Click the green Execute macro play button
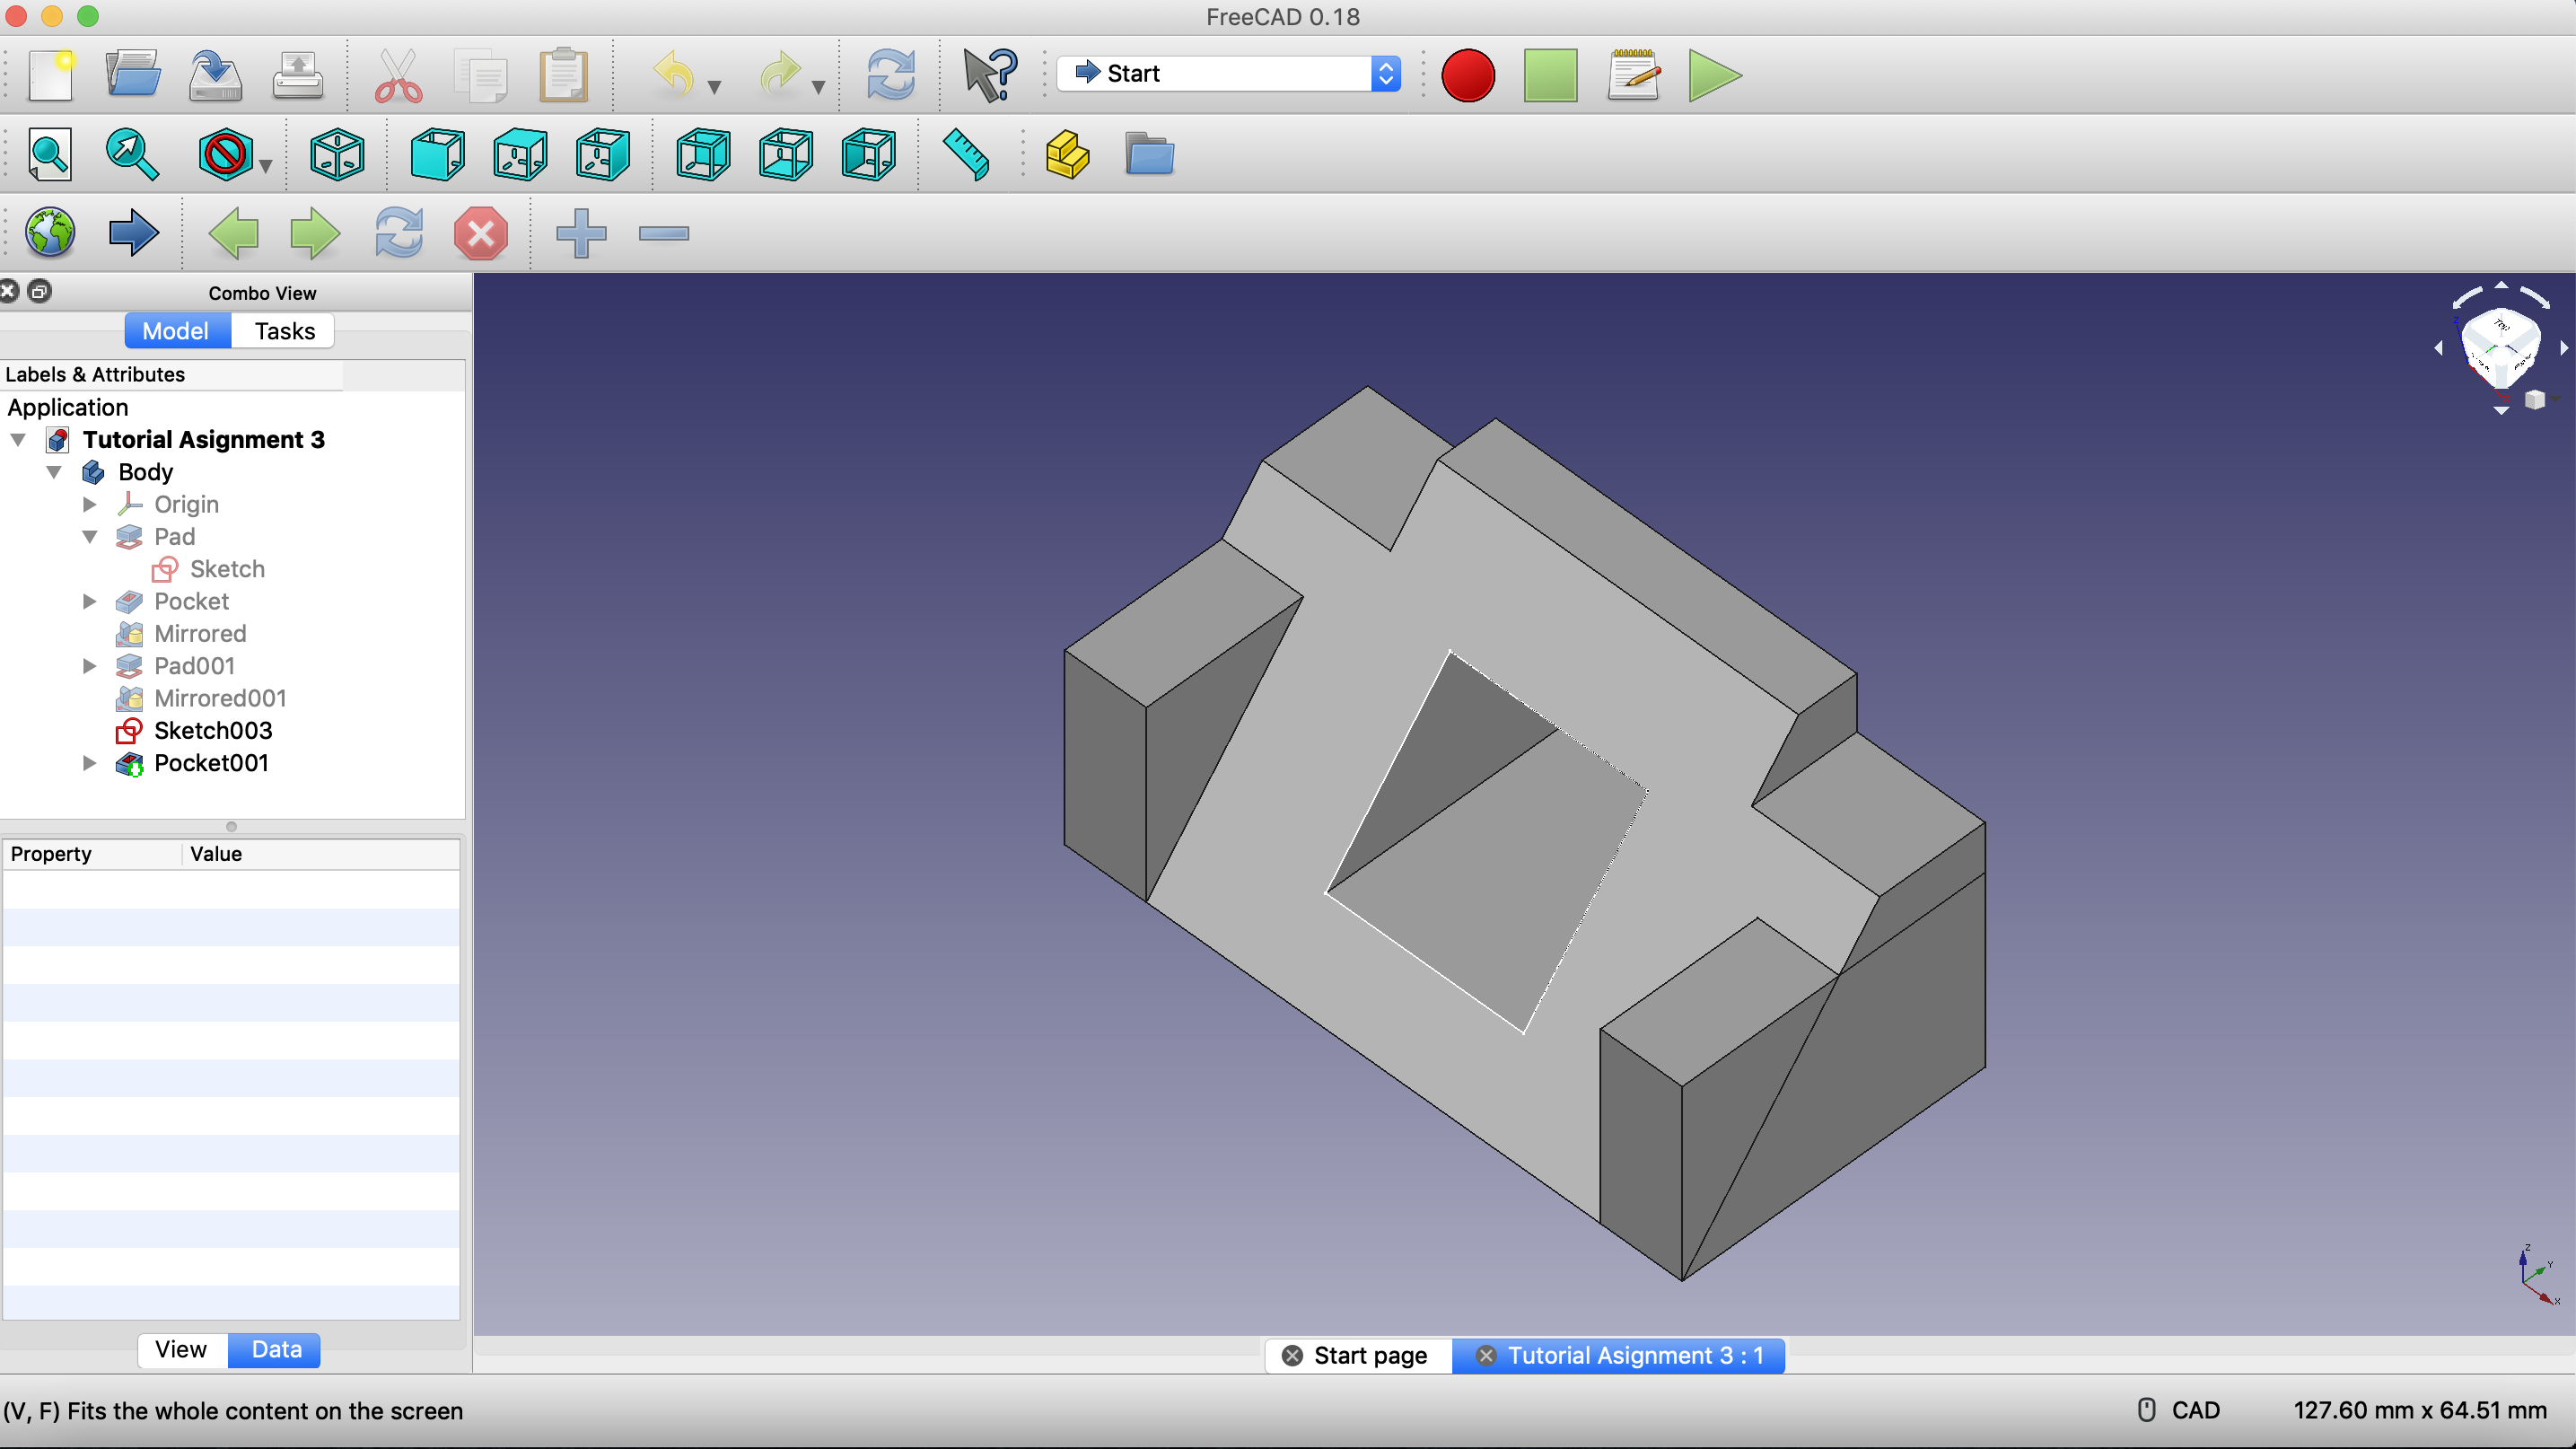This screenshot has height=1449, width=2576. click(1714, 76)
